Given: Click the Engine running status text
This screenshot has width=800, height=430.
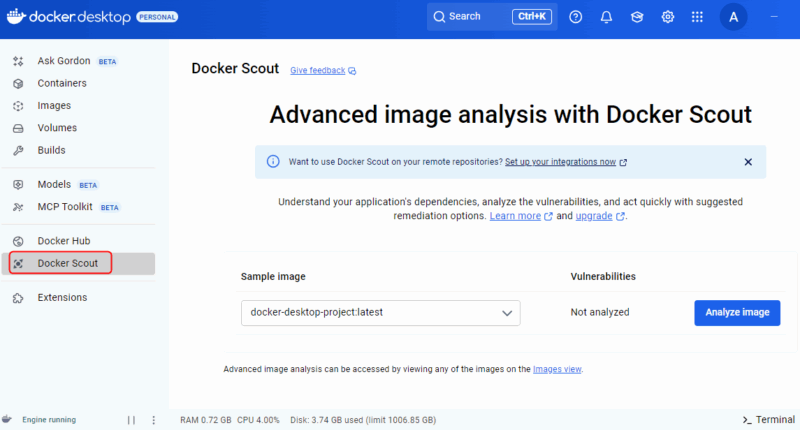Looking at the screenshot, I should tap(49, 420).
